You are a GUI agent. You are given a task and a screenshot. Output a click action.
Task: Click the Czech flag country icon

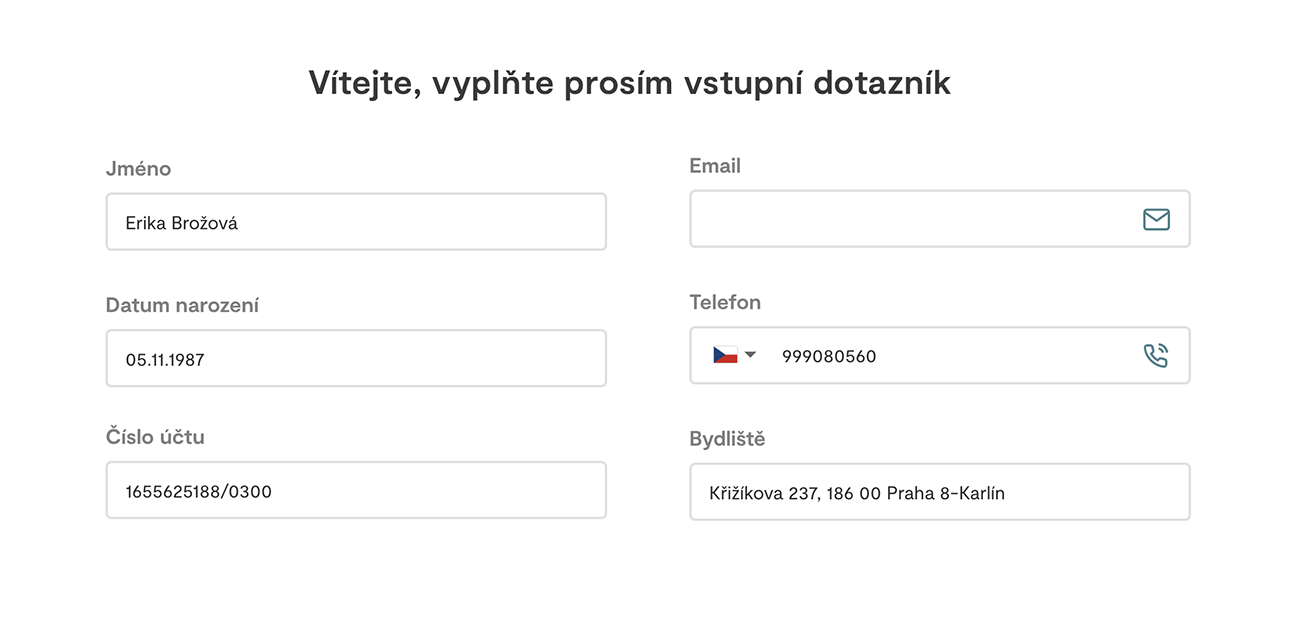pos(725,355)
